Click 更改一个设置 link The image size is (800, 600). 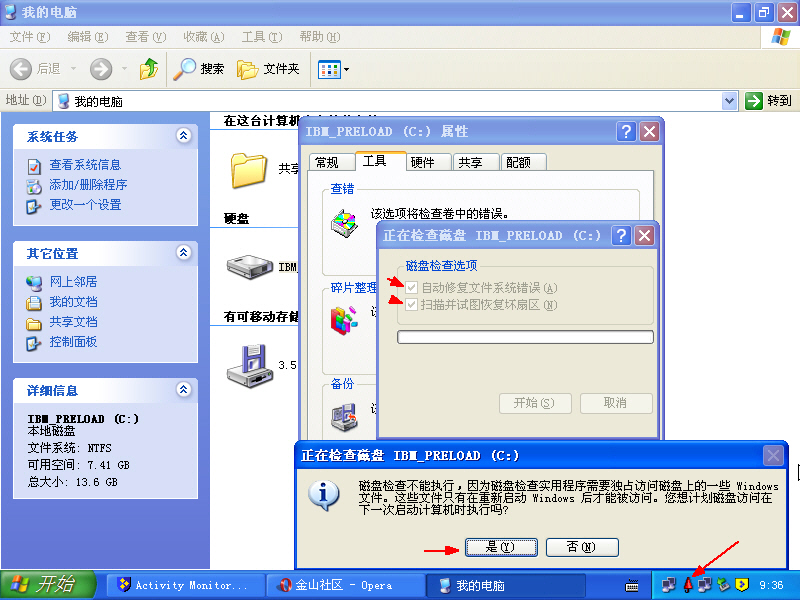click(x=85, y=205)
